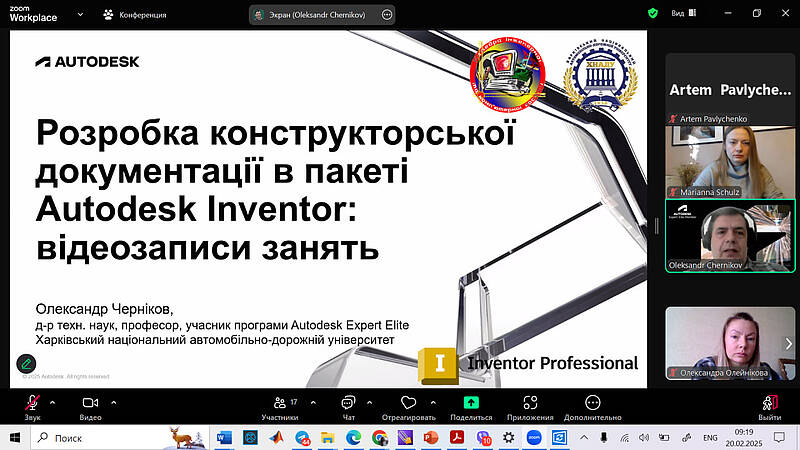Image resolution: width=800 pixels, height=450 pixels.
Task: Open the Zoom app icon in the taskbar
Action: (534, 438)
